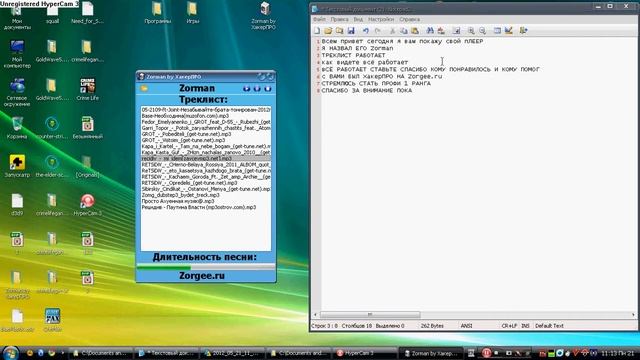
Task: Click the ANSI encoding entry in the status bar
Action: coord(466,326)
